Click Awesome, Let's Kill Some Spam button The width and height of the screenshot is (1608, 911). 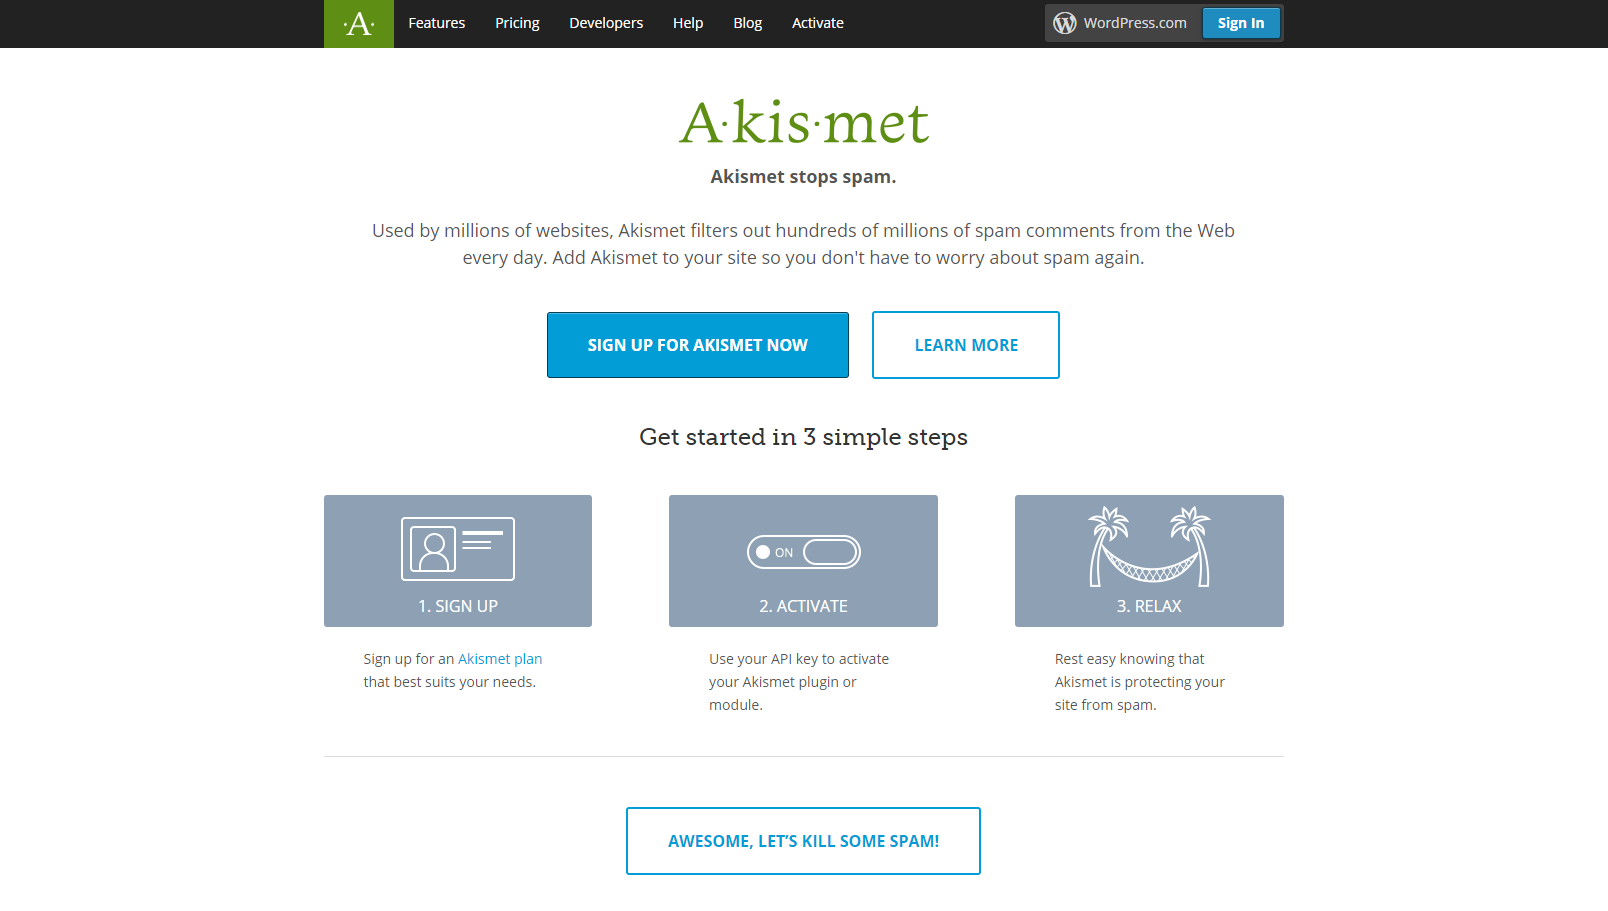(x=804, y=841)
